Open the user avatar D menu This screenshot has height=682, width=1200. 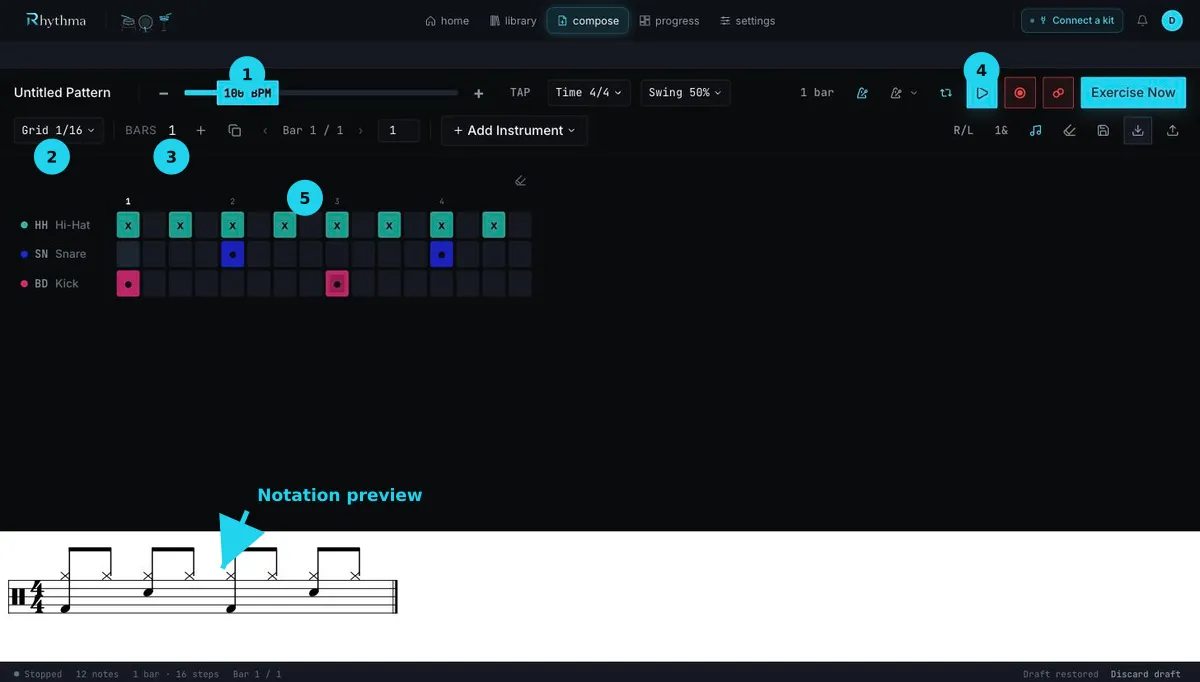(1172, 20)
